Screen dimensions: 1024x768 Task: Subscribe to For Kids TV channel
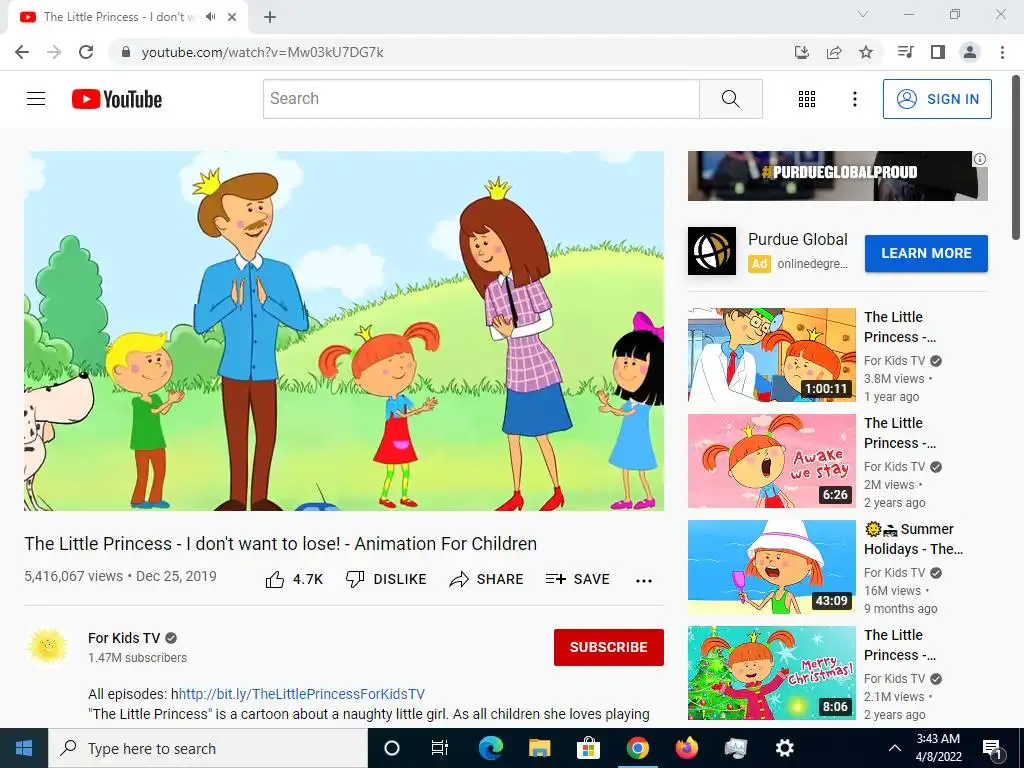point(609,647)
